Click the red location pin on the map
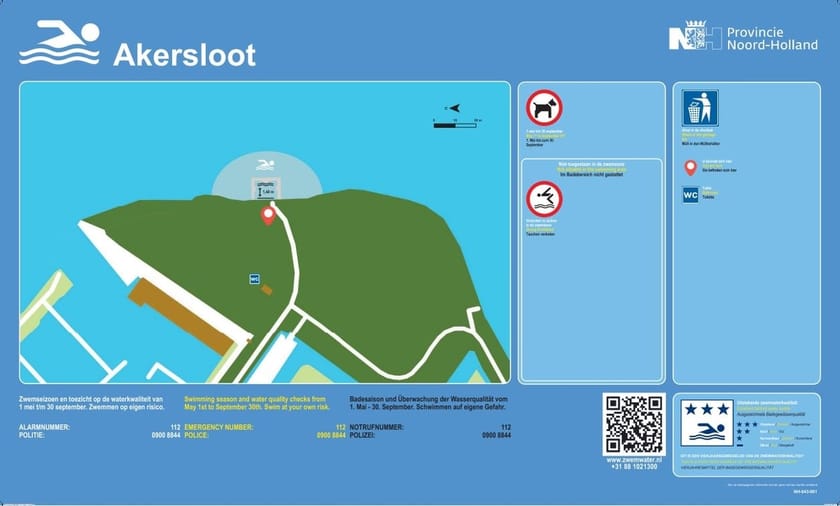Image resolution: width=840 pixels, height=506 pixels. coord(268,216)
